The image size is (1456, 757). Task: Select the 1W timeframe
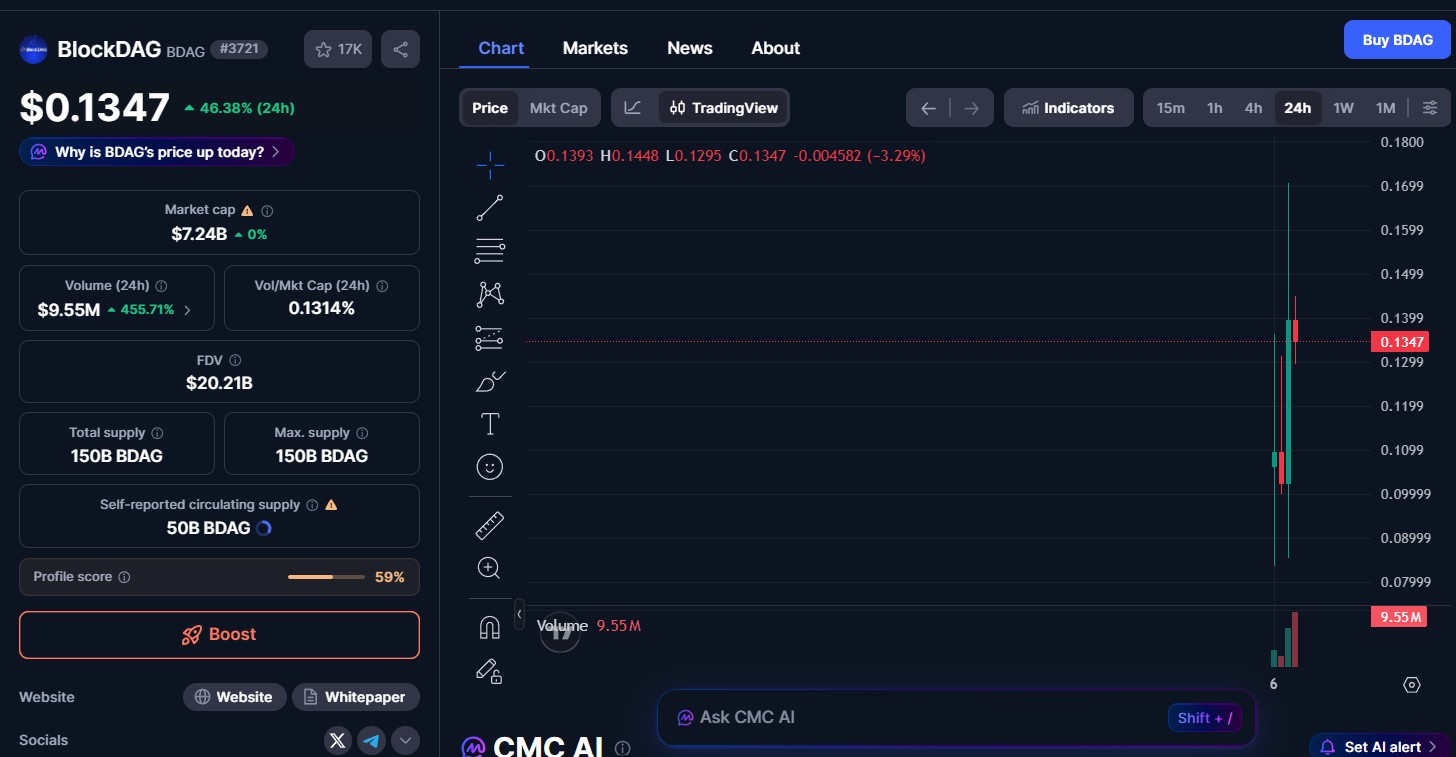[x=1343, y=107]
